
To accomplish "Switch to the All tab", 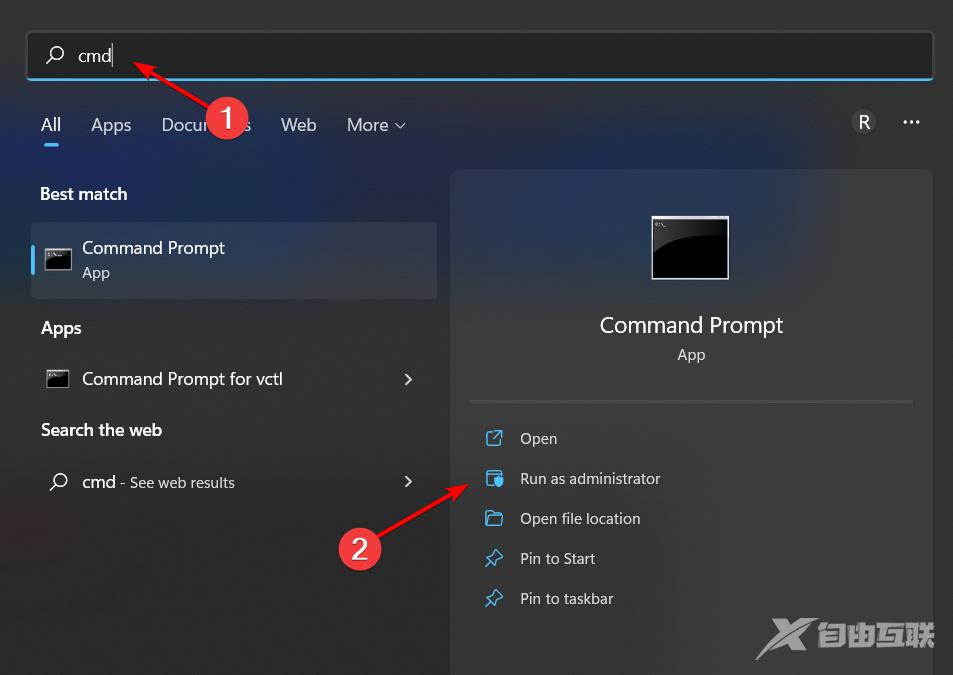I will (x=51, y=125).
